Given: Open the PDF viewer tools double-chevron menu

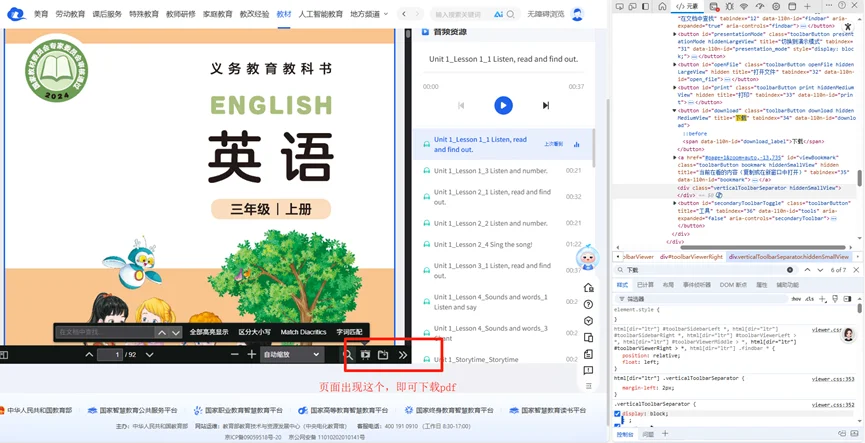Looking at the screenshot, I should (x=403, y=355).
